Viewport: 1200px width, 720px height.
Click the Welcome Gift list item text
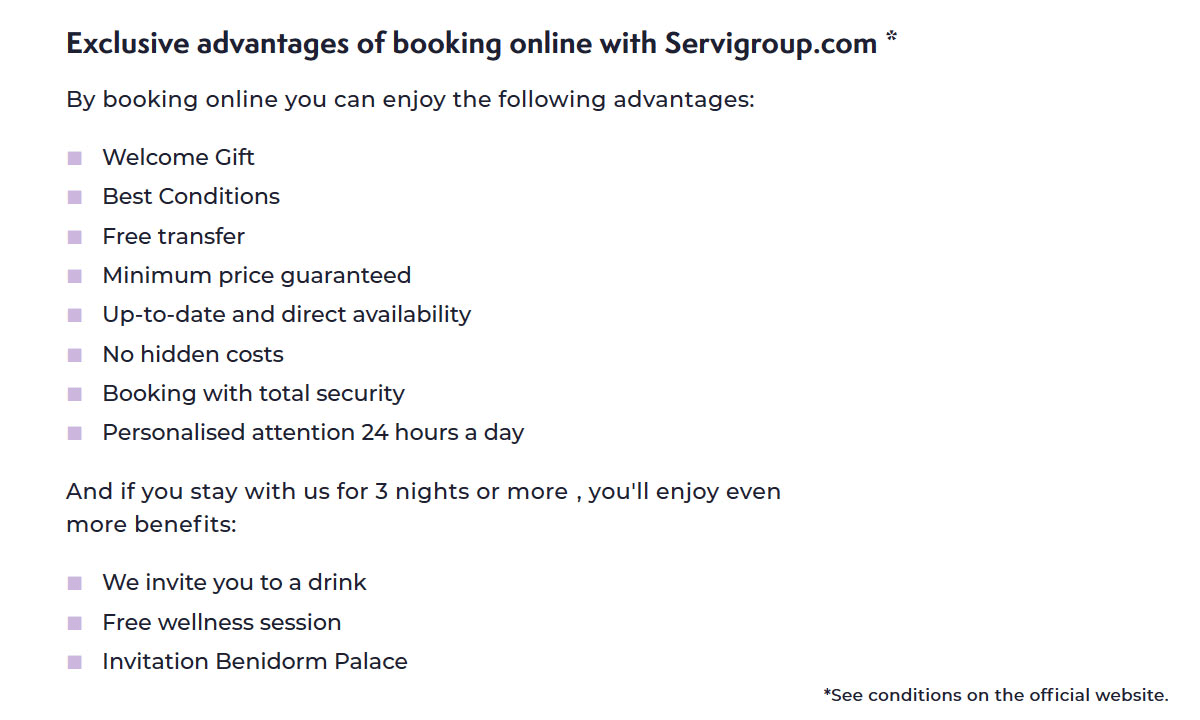[x=178, y=157]
